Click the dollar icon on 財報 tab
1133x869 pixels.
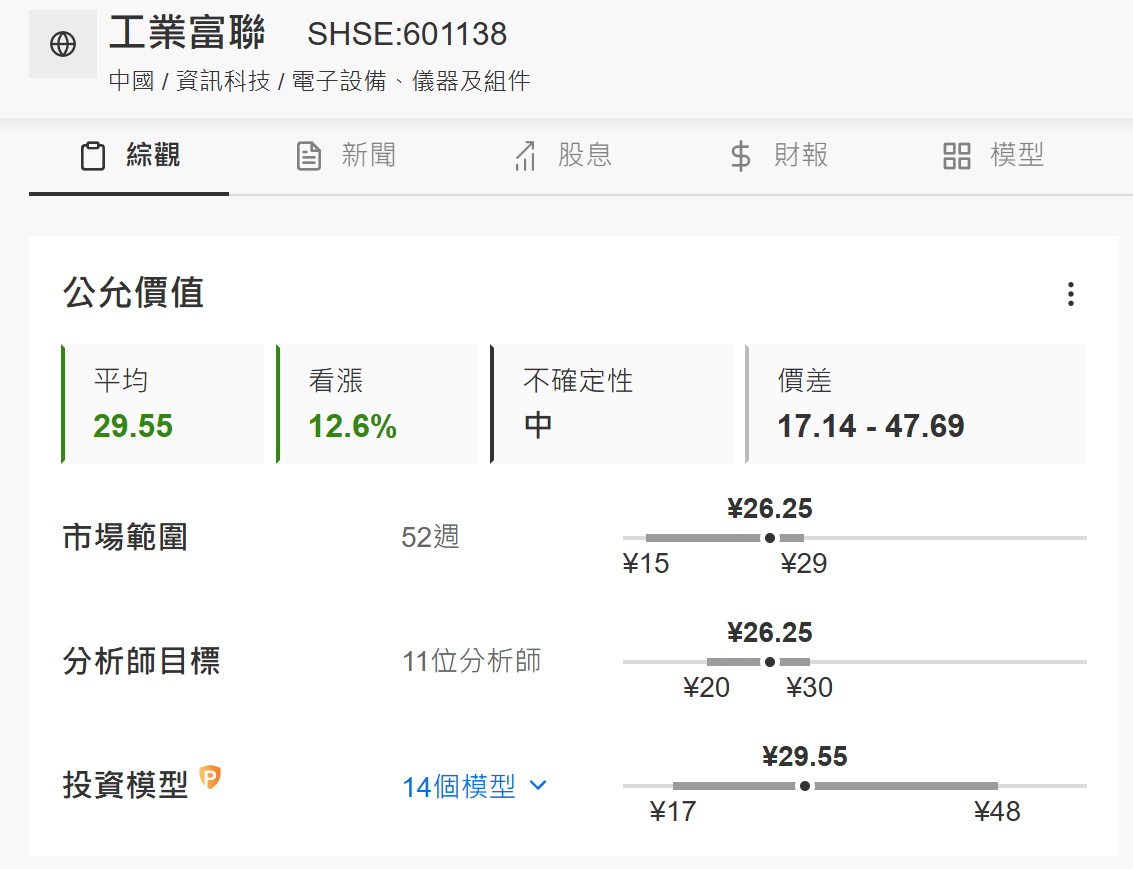click(741, 156)
